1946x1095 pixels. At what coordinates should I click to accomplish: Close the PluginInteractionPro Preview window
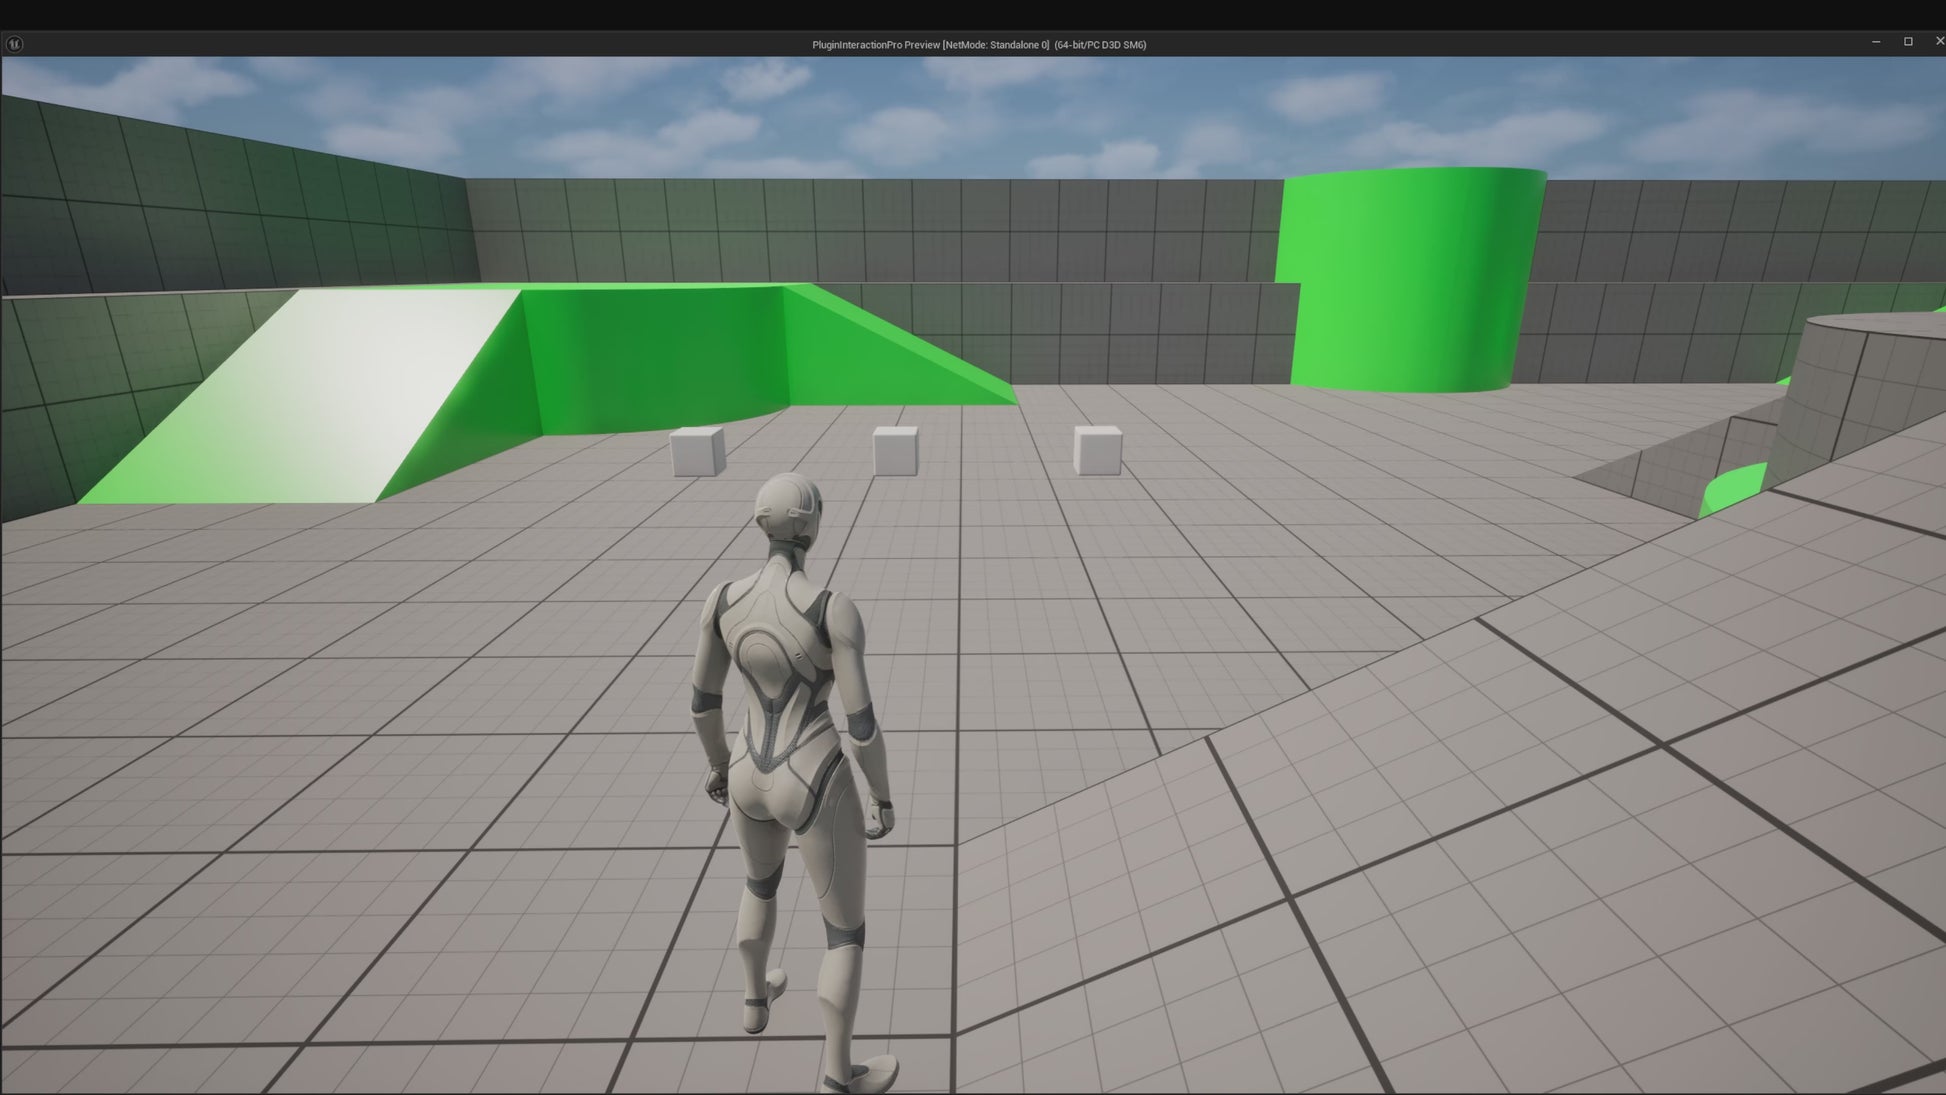pos(1939,42)
